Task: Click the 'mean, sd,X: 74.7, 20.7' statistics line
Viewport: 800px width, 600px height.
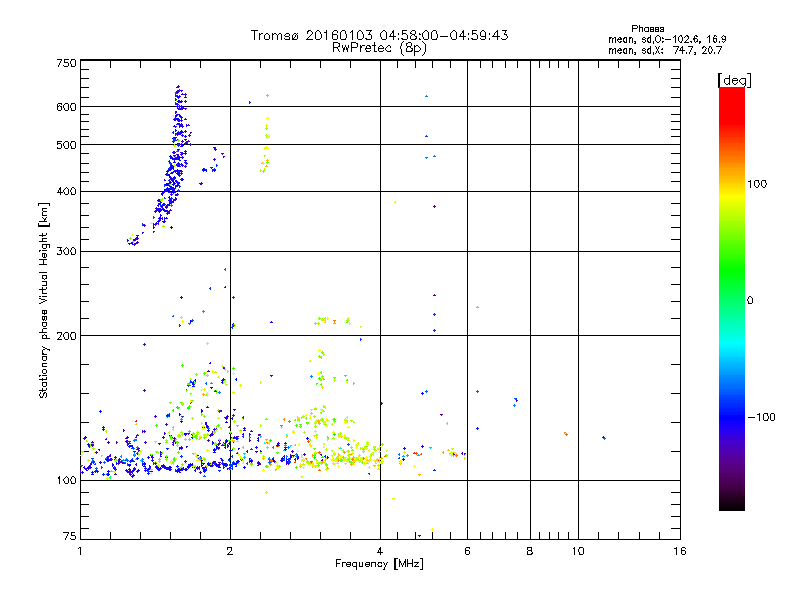Action: click(x=665, y=50)
